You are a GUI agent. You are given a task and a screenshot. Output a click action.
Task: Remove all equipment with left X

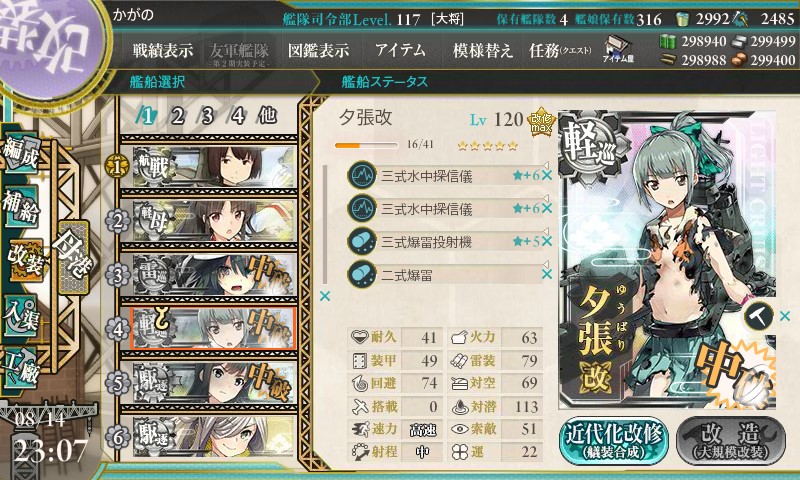click(x=324, y=296)
